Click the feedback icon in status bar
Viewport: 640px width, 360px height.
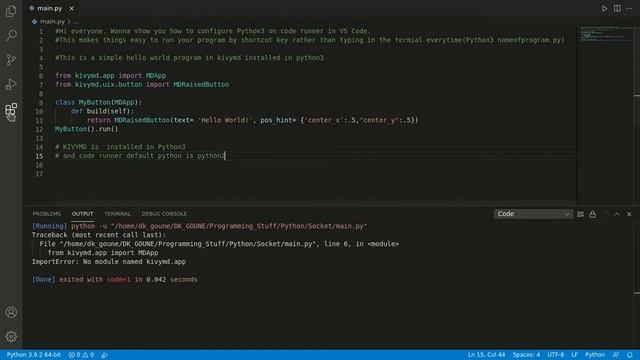point(616,355)
